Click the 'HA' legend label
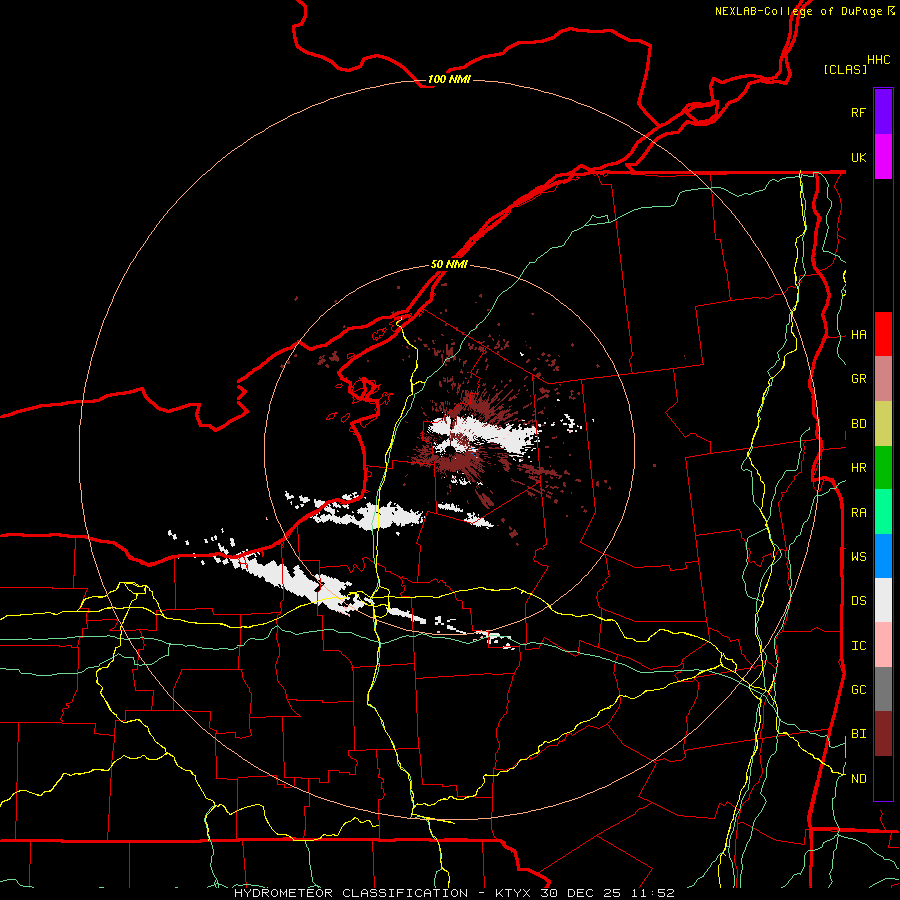Image resolution: width=900 pixels, height=900 pixels. 858,335
